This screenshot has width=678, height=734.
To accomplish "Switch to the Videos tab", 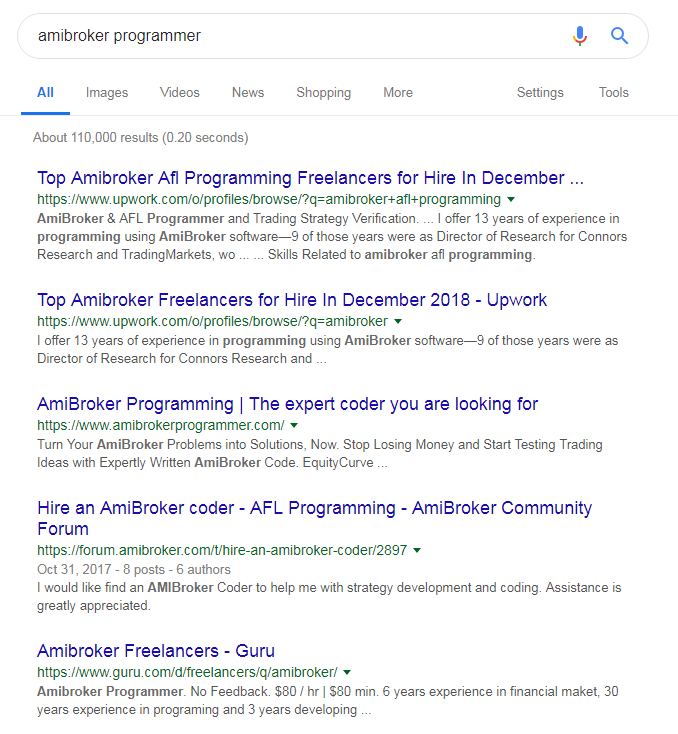I will pos(180,93).
